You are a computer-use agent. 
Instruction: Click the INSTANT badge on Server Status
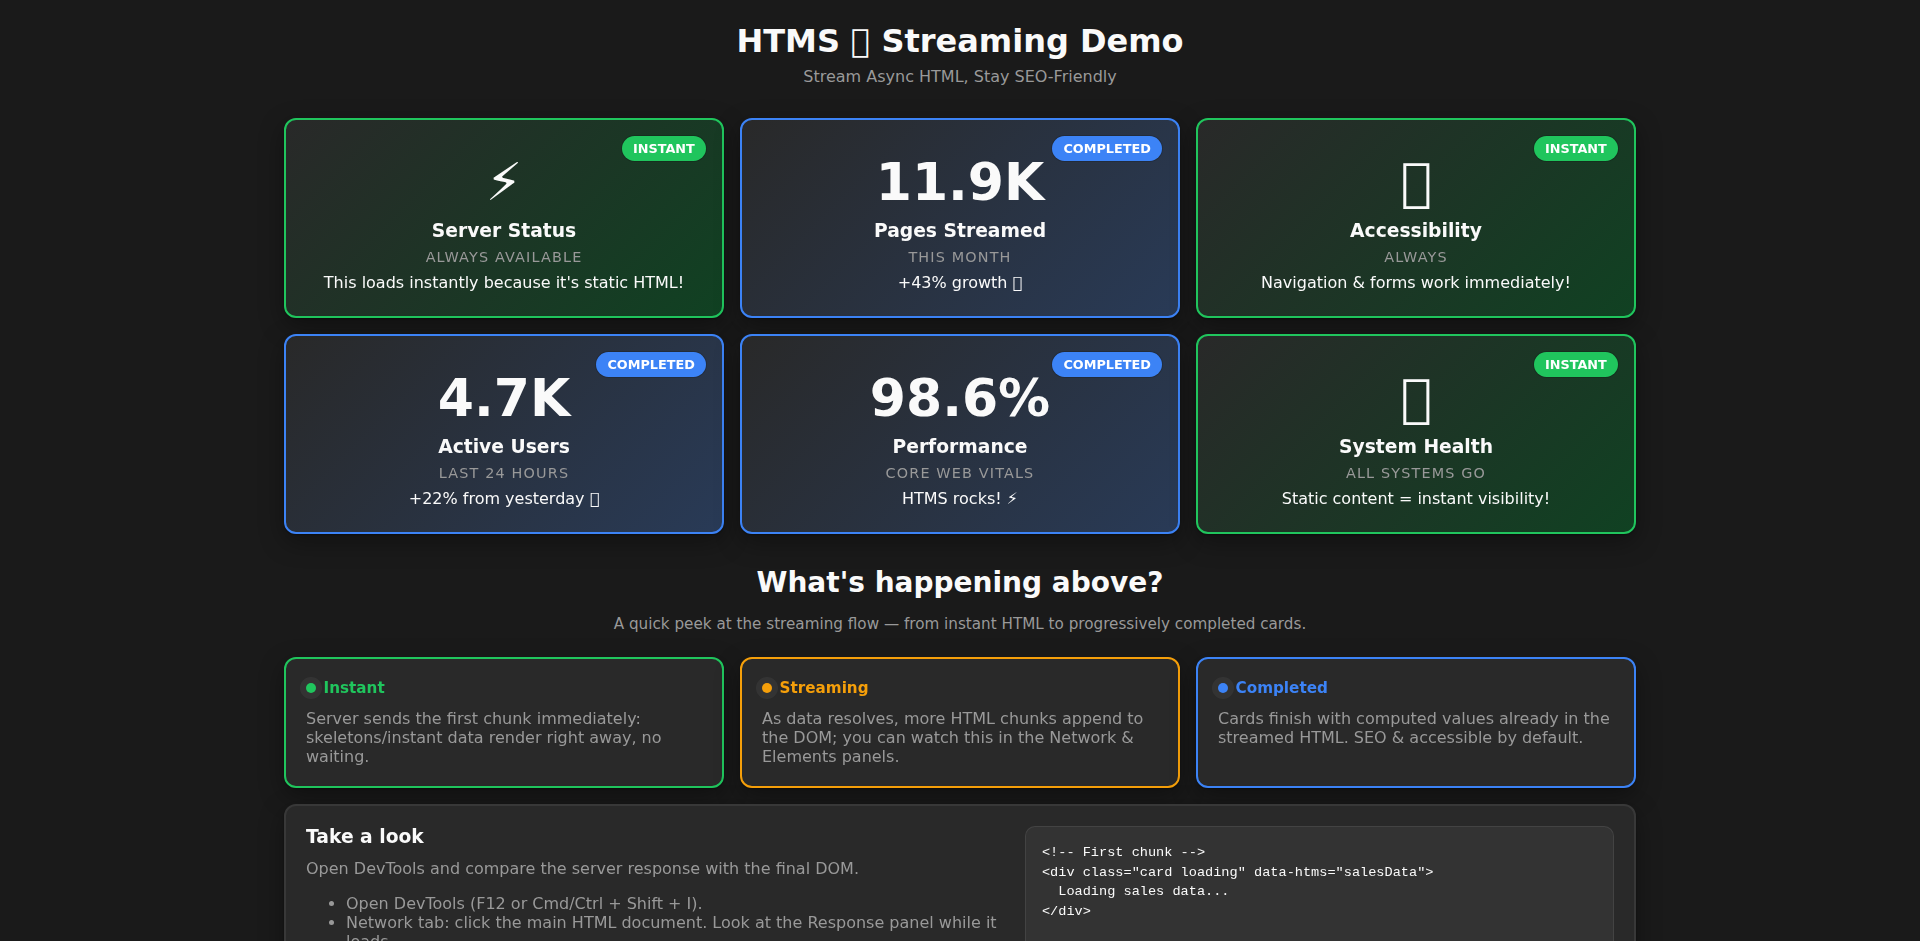[664, 148]
